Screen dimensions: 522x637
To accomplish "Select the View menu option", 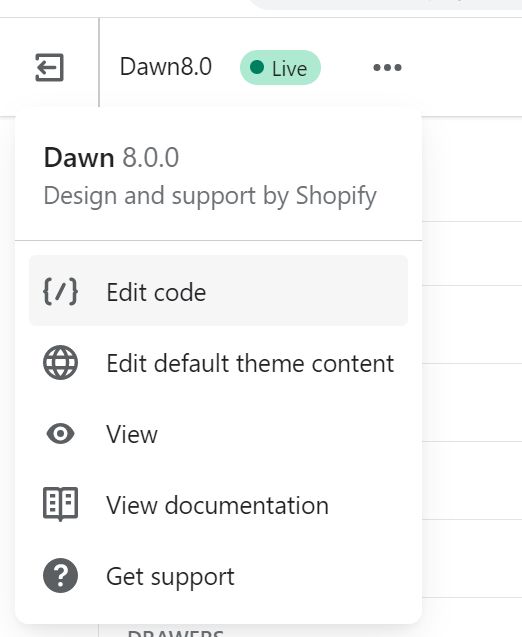I will point(219,434).
